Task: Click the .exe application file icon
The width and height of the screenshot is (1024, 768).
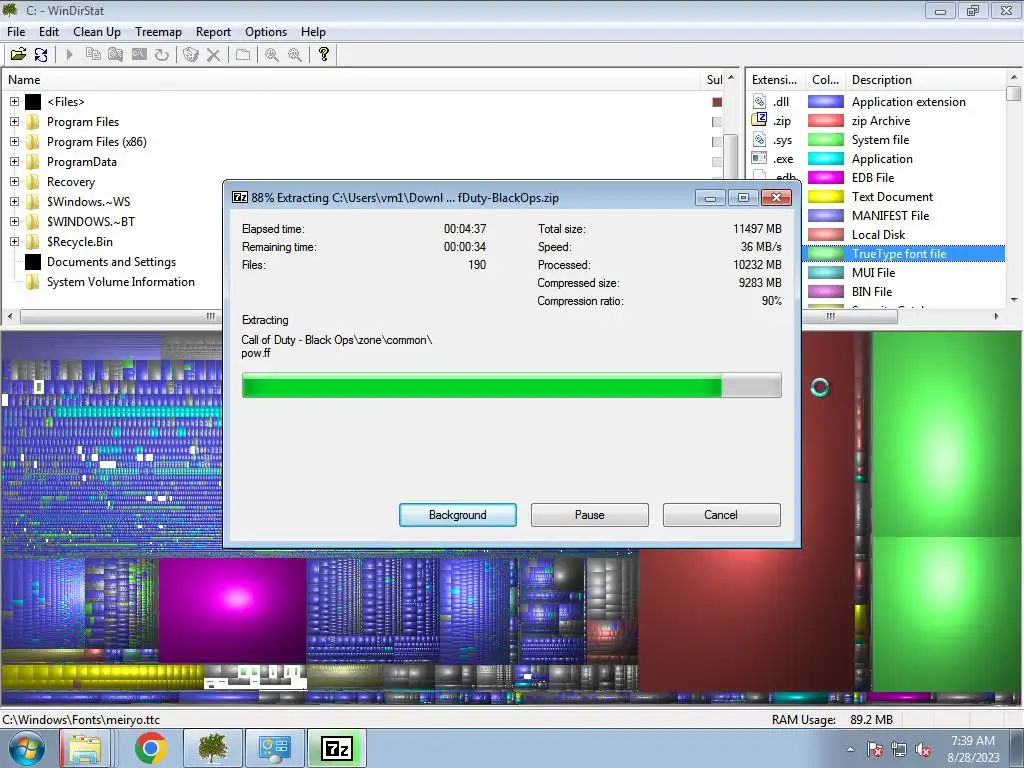Action: click(x=759, y=158)
